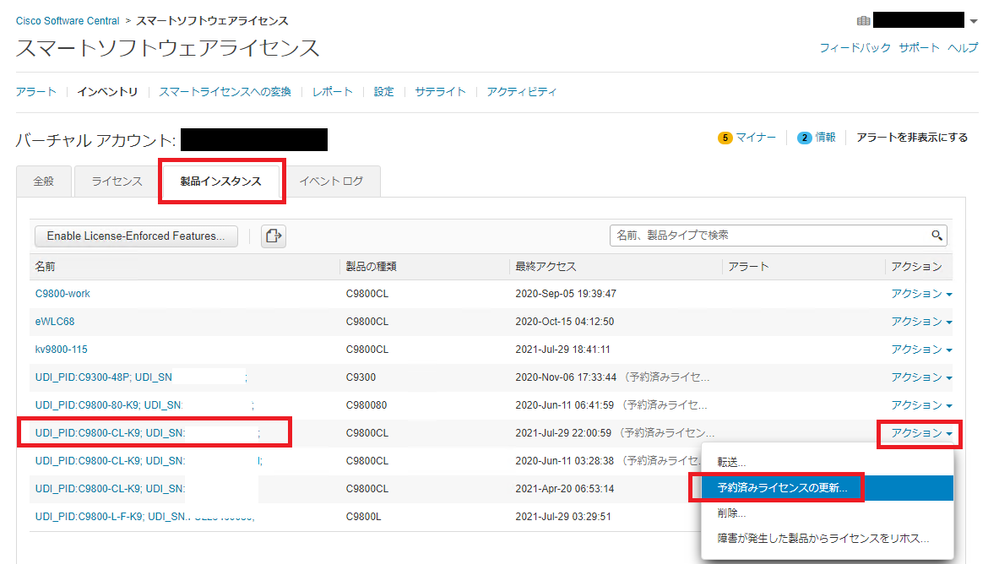This screenshot has width=999, height=564.
Task: Click the account building icon at top right
Action: [x=863, y=21]
